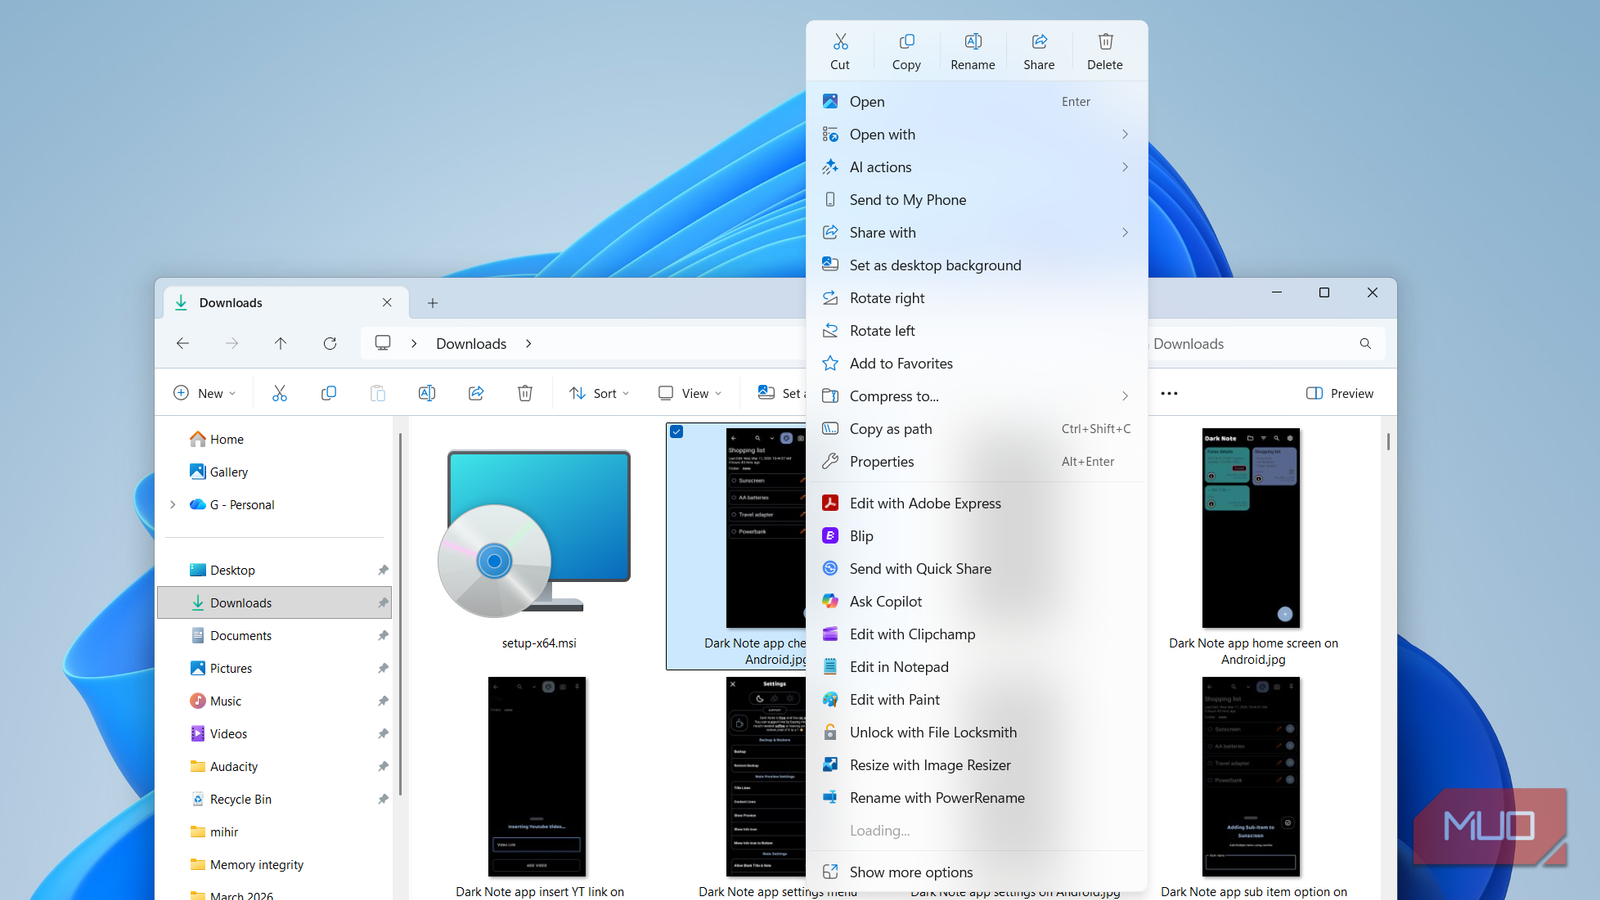Choose Send to My Phone

tap(977, 200)
